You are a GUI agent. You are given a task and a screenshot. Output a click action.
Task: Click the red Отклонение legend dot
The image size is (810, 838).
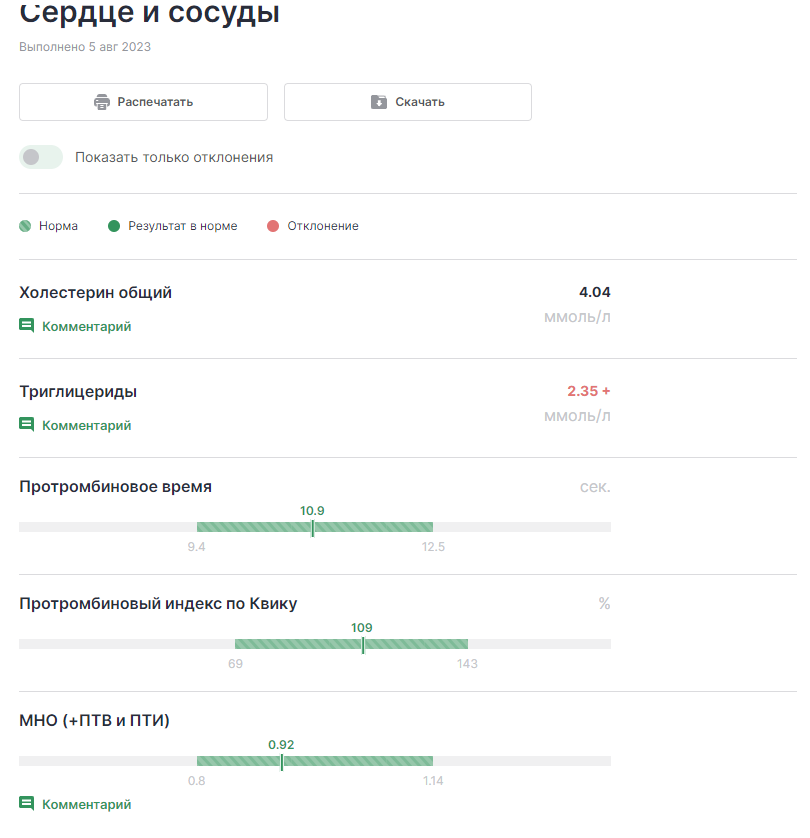273,226
